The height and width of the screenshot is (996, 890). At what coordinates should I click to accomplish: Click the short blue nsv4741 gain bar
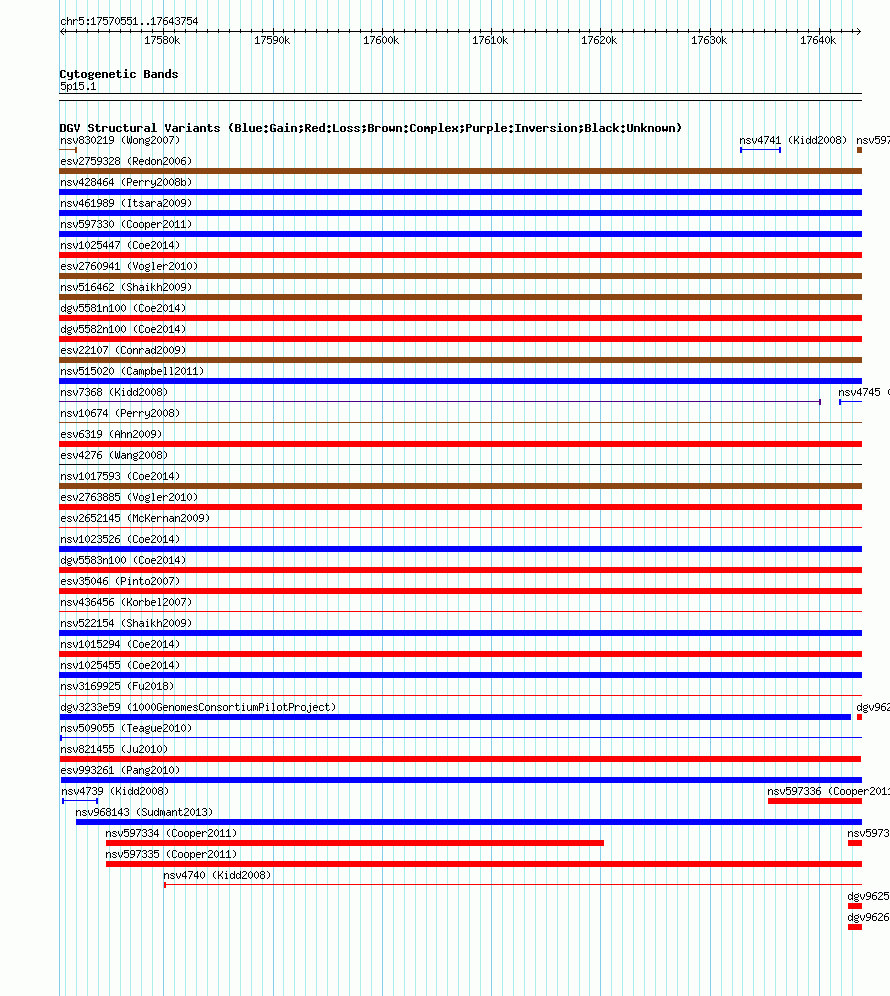pos(760,150)
